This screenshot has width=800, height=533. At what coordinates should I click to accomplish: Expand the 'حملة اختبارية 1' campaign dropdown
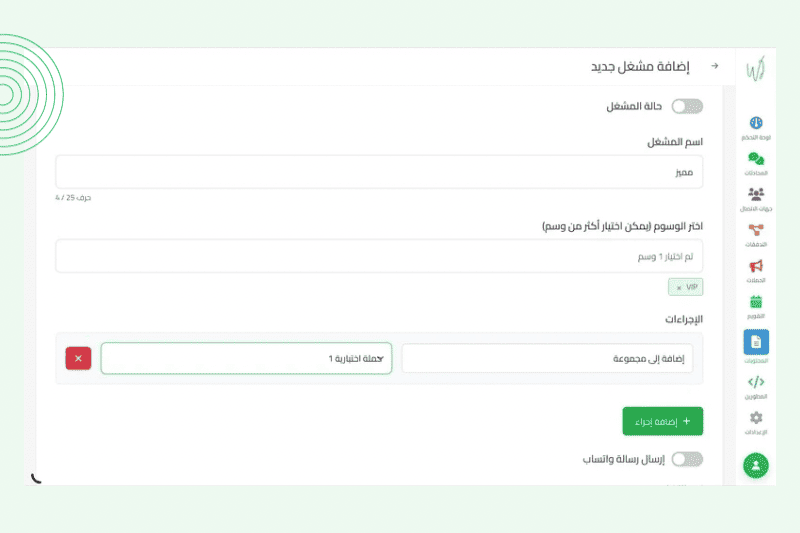pos(246,358)
